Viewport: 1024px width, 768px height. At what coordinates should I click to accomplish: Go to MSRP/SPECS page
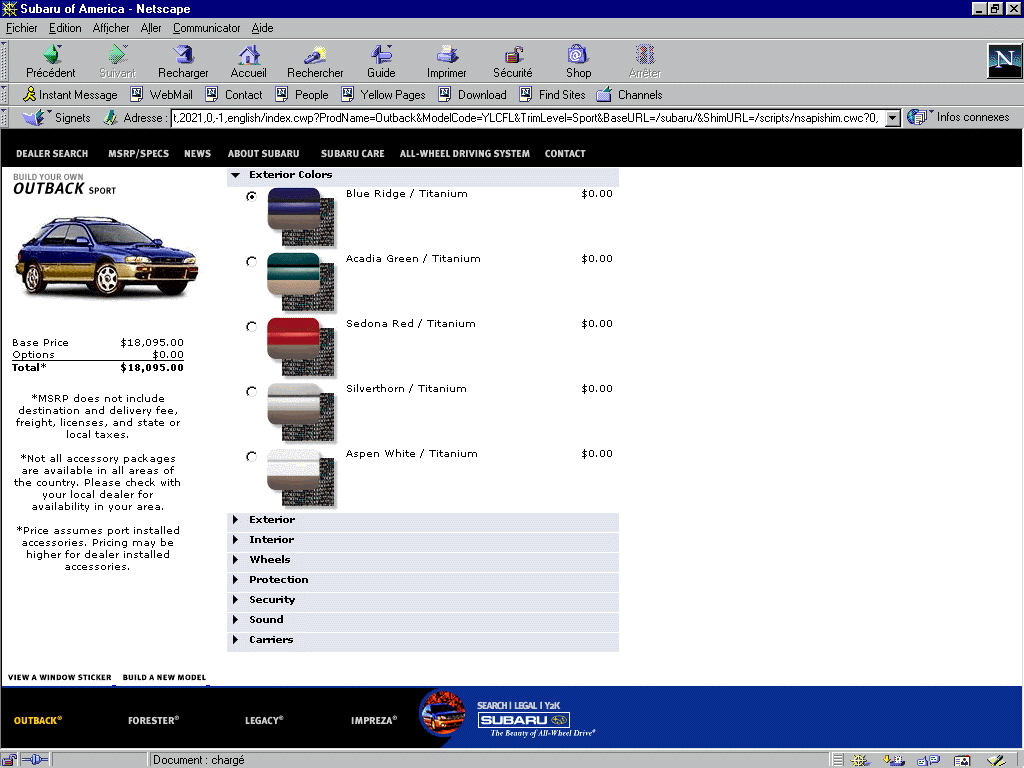pyautogui.click(x=138, y=153)
